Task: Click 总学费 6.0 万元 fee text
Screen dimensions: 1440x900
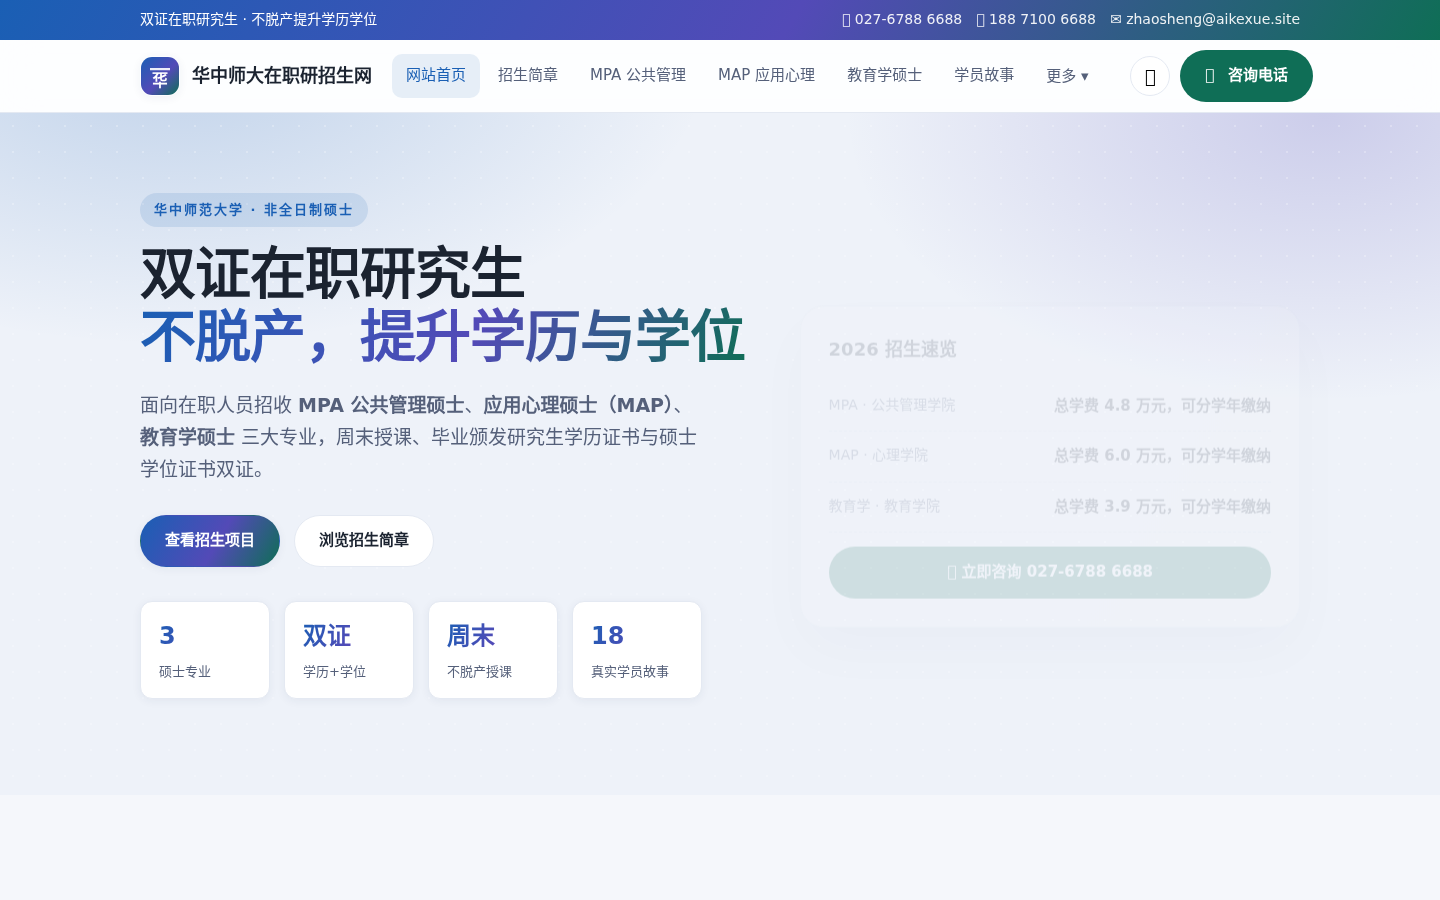Action: pyautogui.click(x=1162, y=455)
